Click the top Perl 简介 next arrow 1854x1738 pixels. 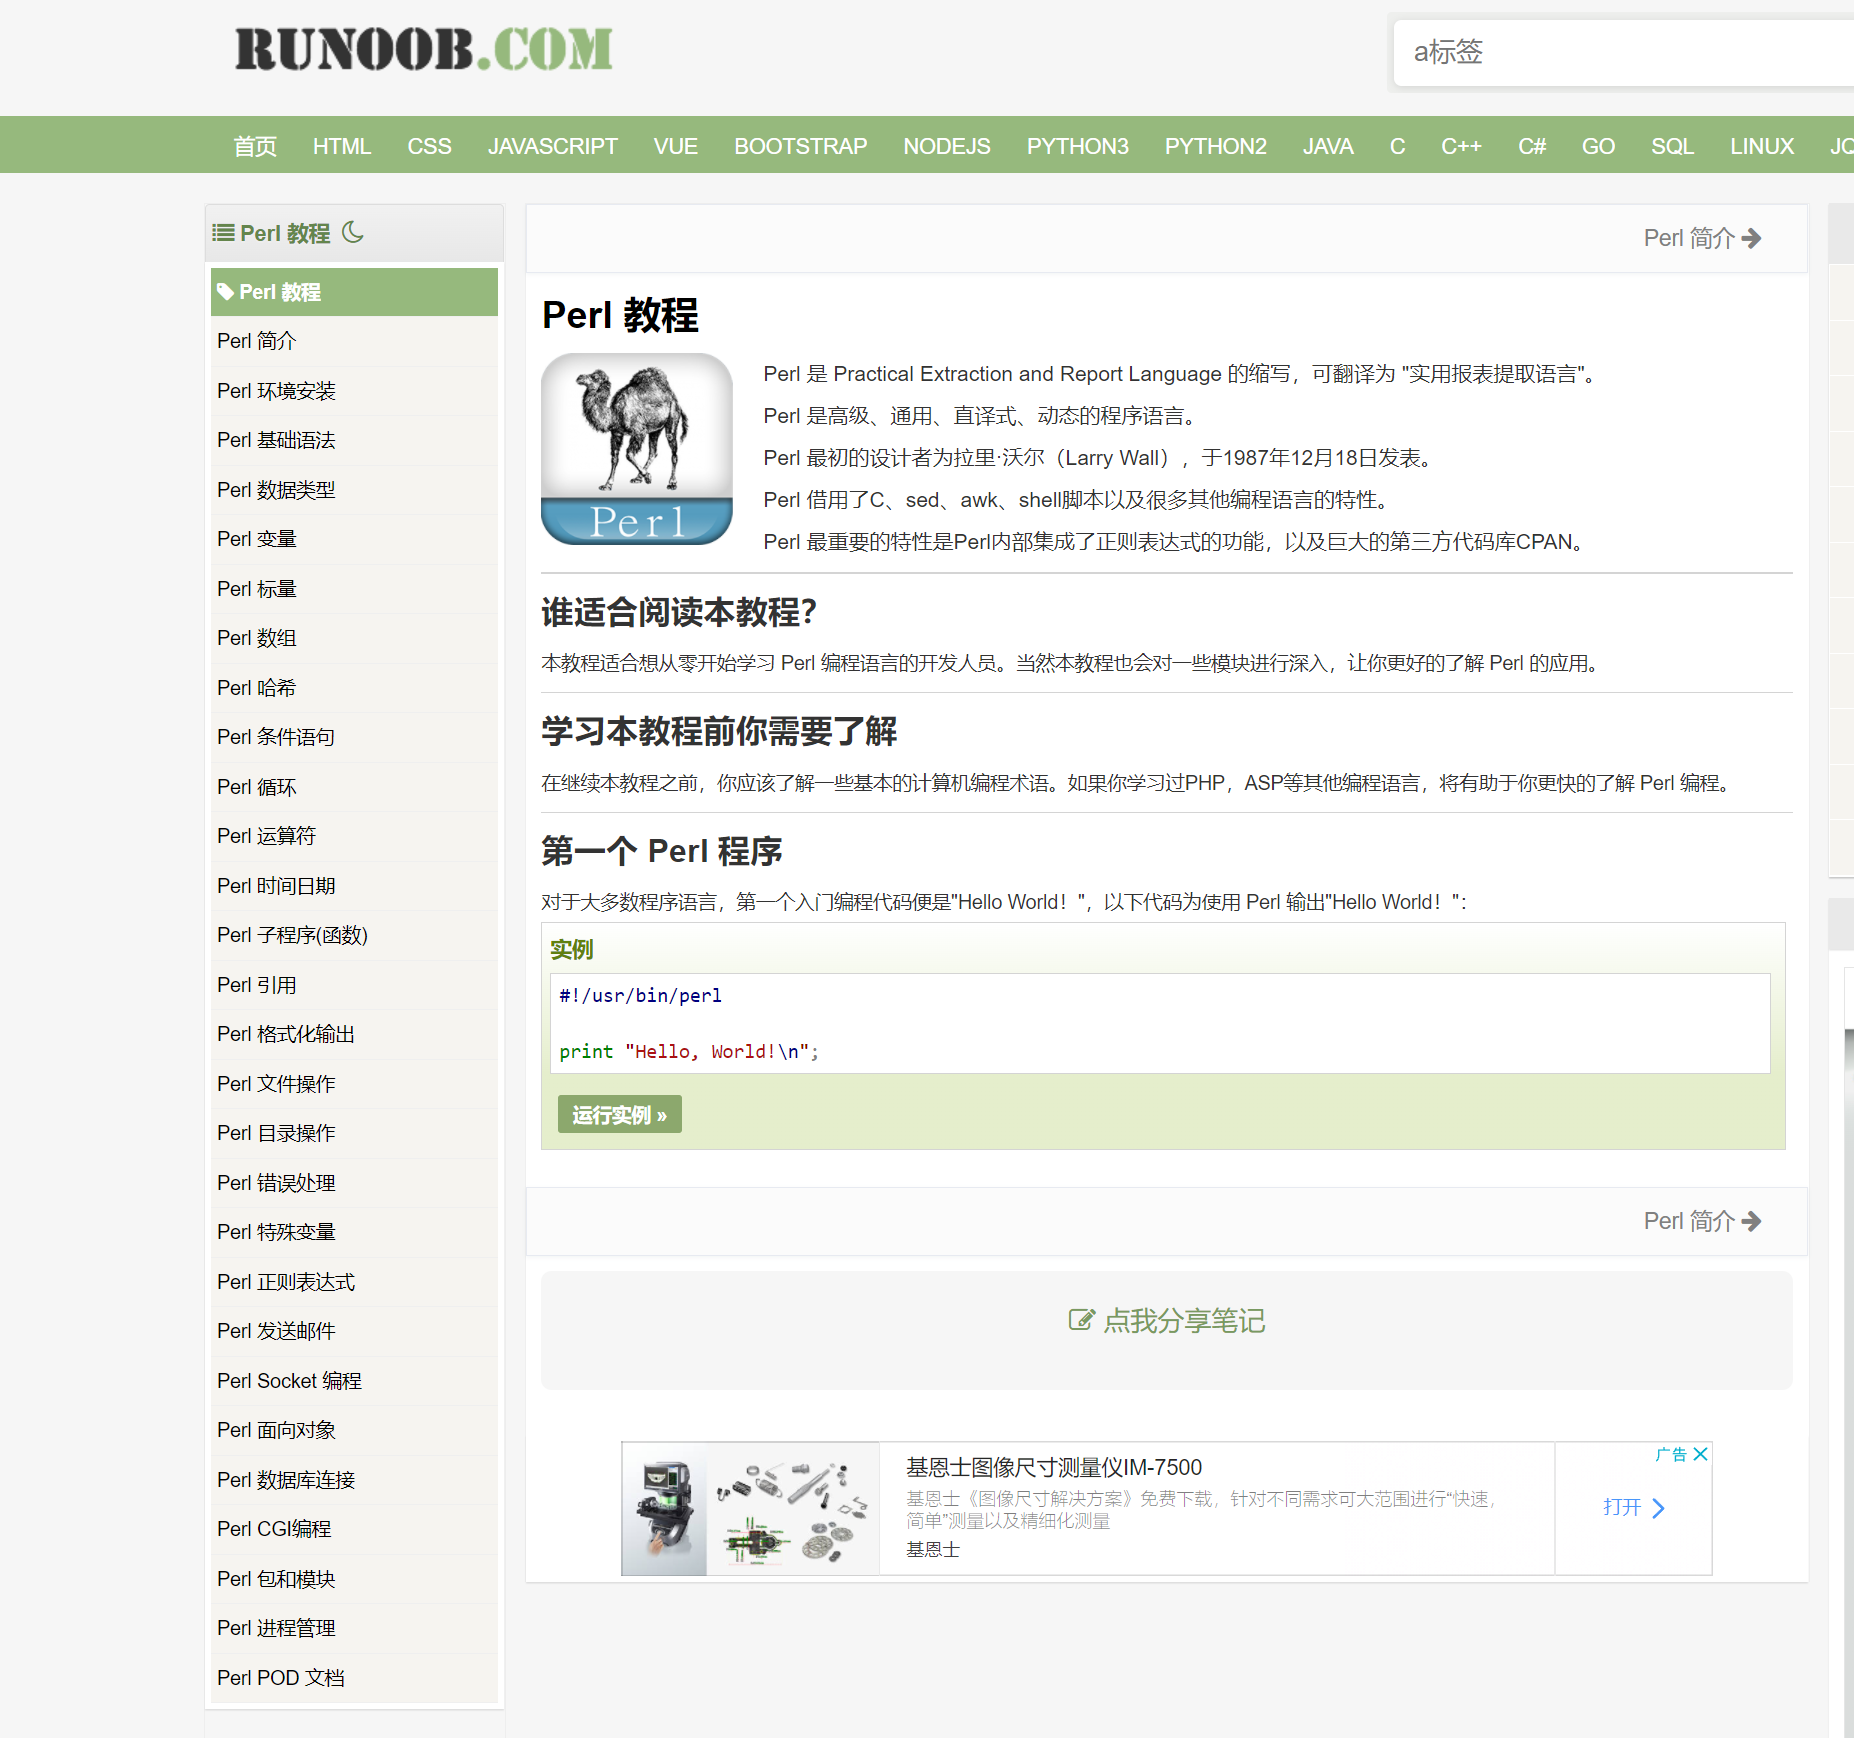(1751, 238)
